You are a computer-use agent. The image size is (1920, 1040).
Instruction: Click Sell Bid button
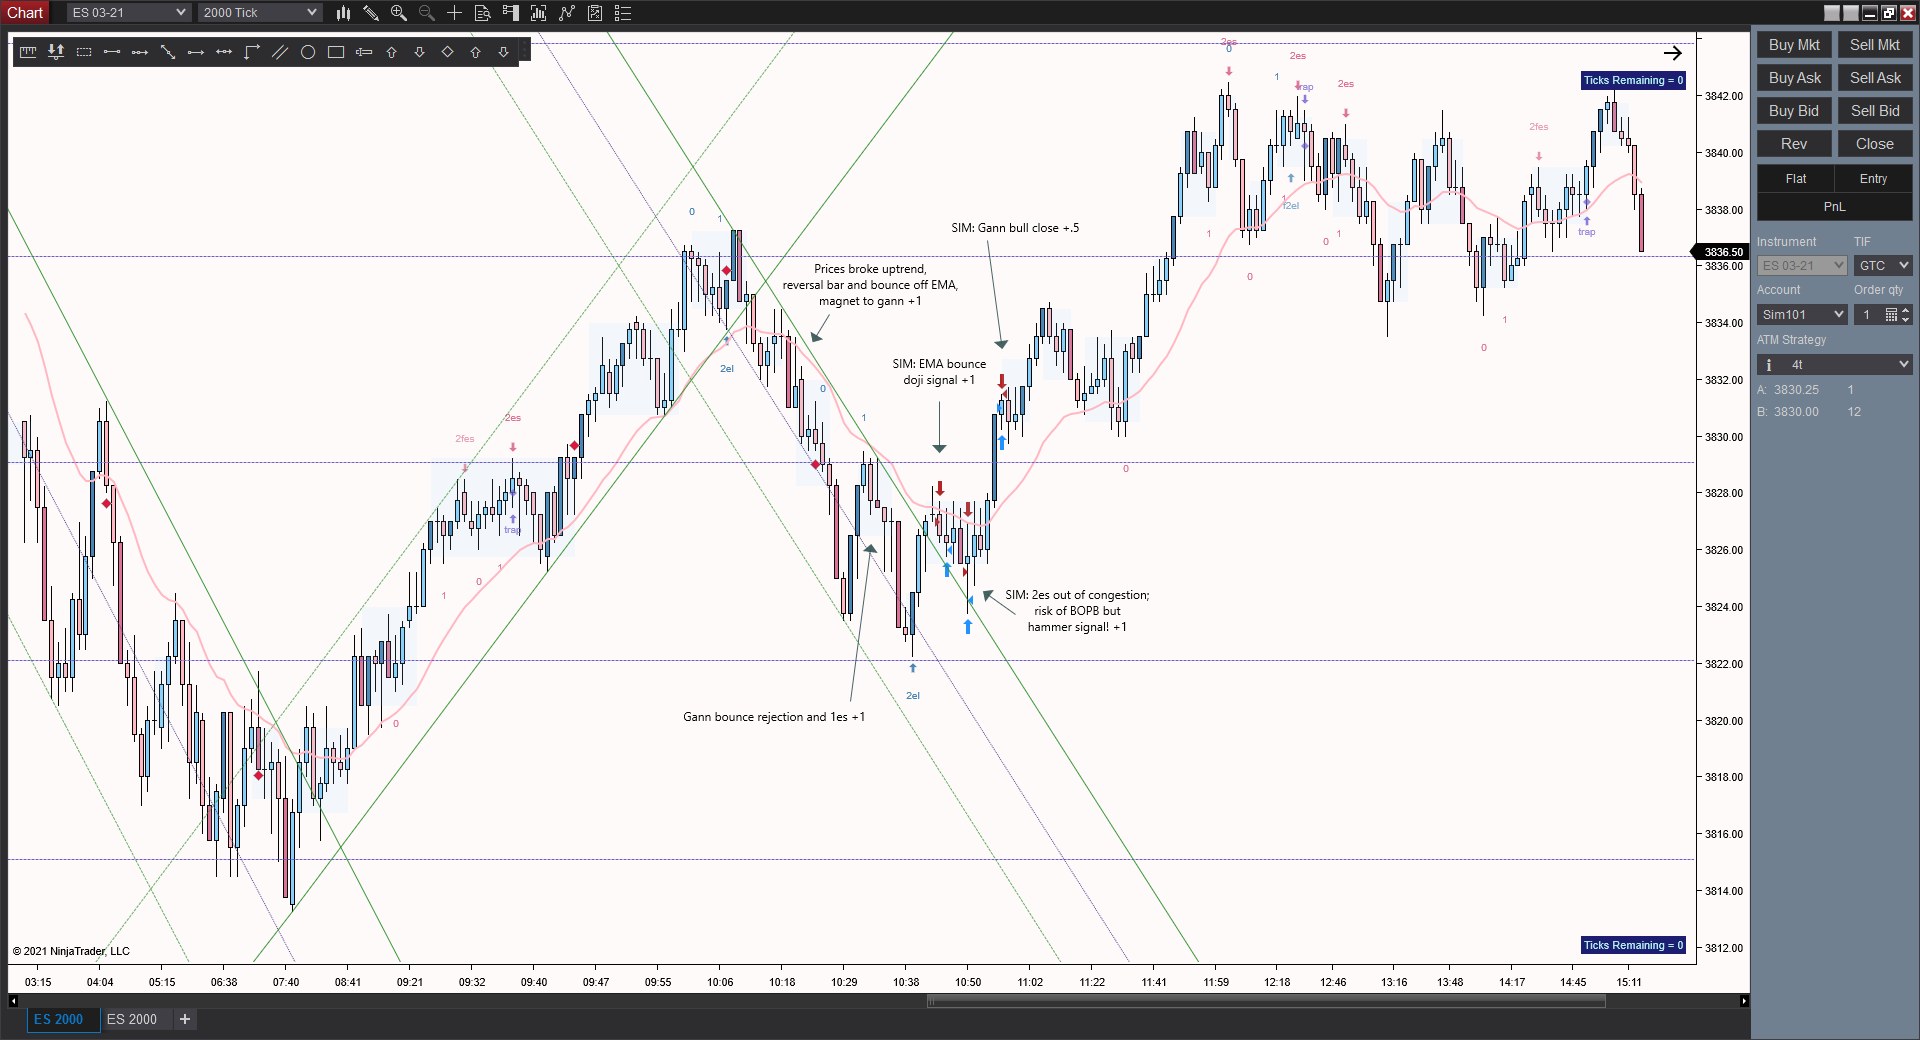click(x=1875, y=111)
